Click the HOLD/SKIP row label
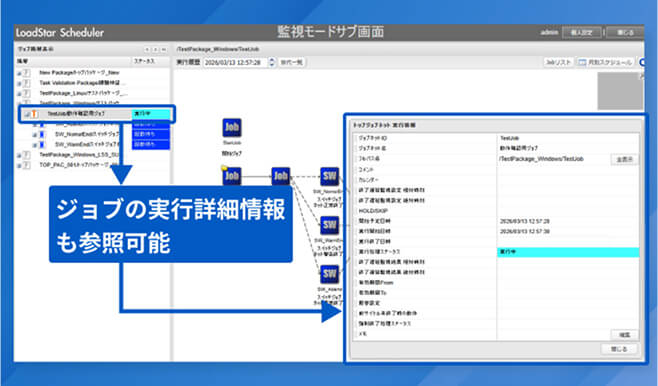 coord(373,211)
